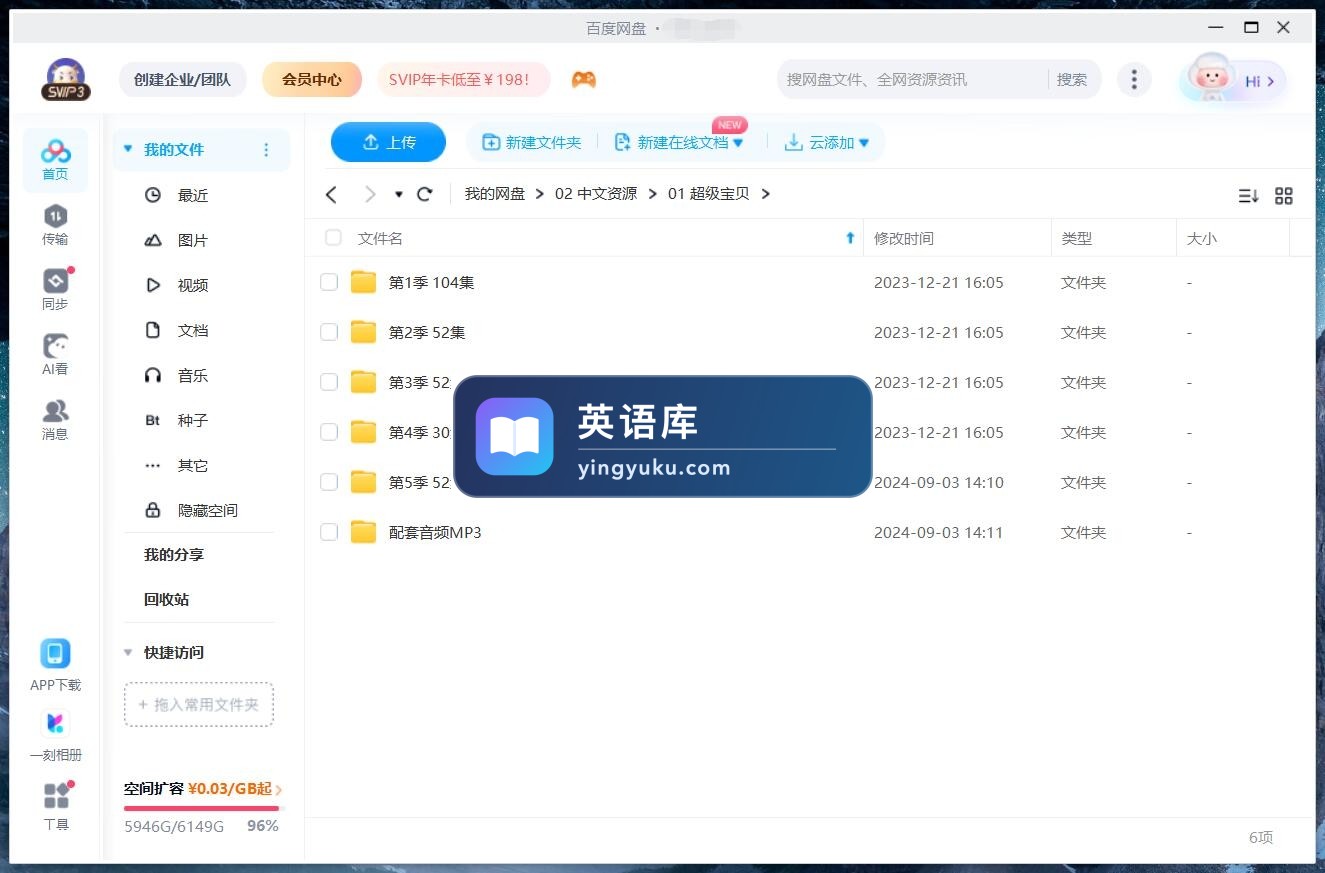The width and height of the screenshot is (1325, 873).
Task: Click 空间扩容 ¥0.03/GB起 link
Action: [x=203, y=789]
